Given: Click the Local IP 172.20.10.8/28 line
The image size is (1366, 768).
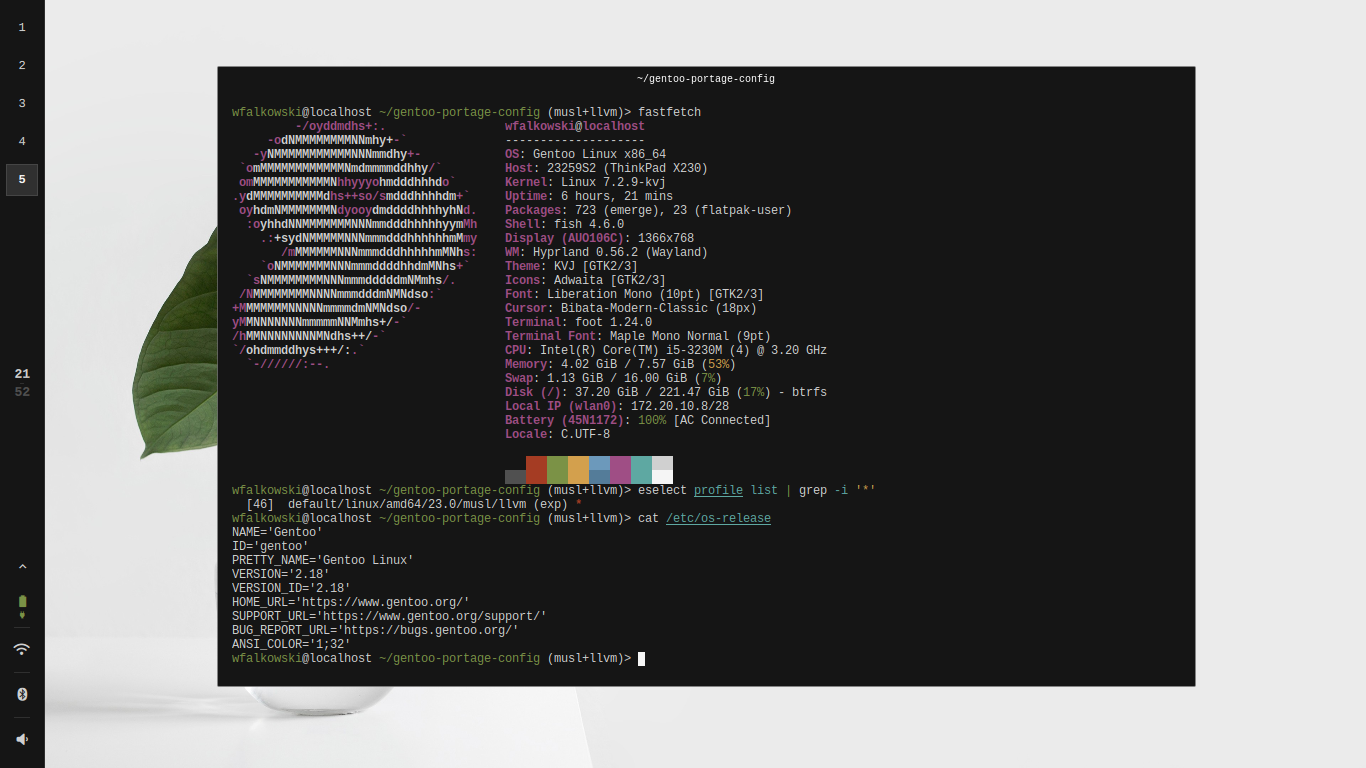Looking at the screenshot, I should [617, 406].
